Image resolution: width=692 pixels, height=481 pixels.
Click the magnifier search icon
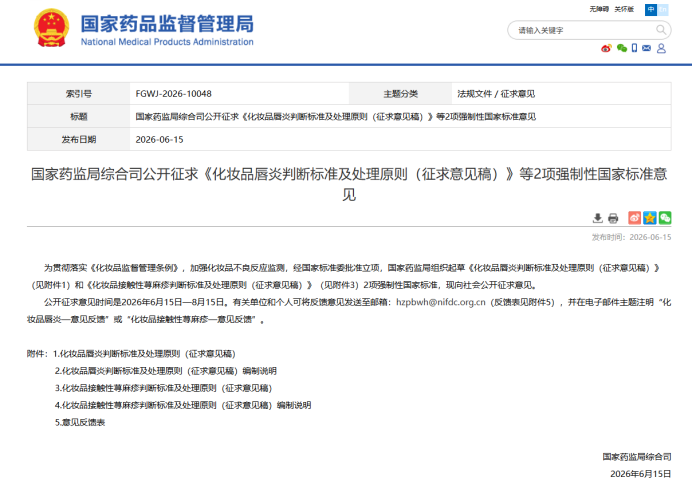point(661,30)
